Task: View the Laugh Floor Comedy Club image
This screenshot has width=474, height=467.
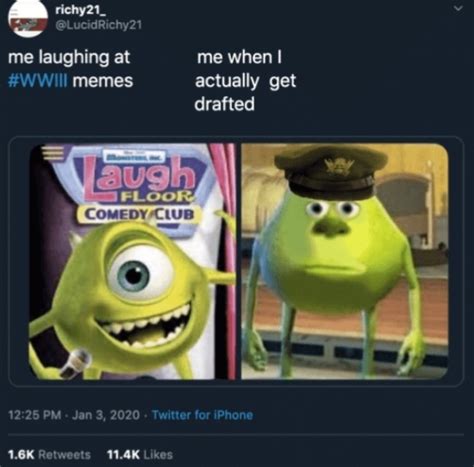Action: tap(132, 261)
